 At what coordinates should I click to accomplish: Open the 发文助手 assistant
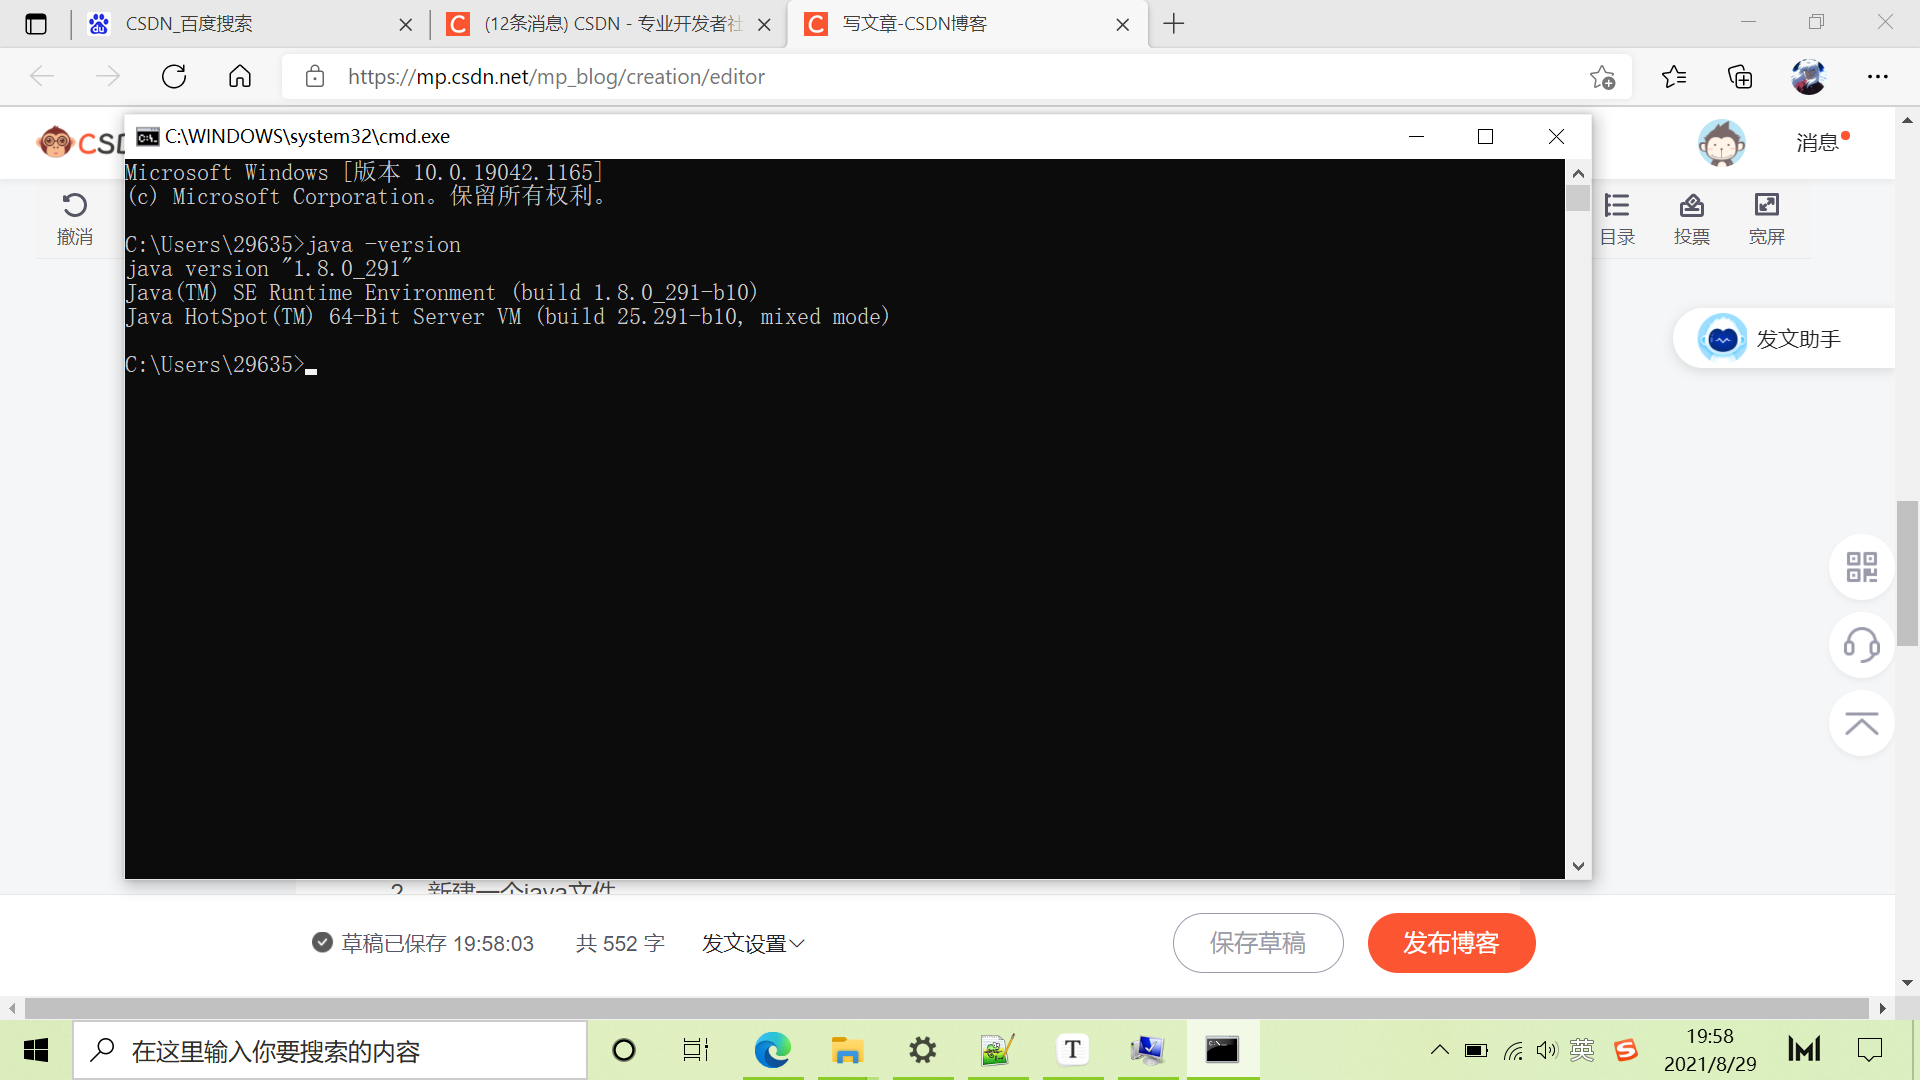click(1784, 339)
